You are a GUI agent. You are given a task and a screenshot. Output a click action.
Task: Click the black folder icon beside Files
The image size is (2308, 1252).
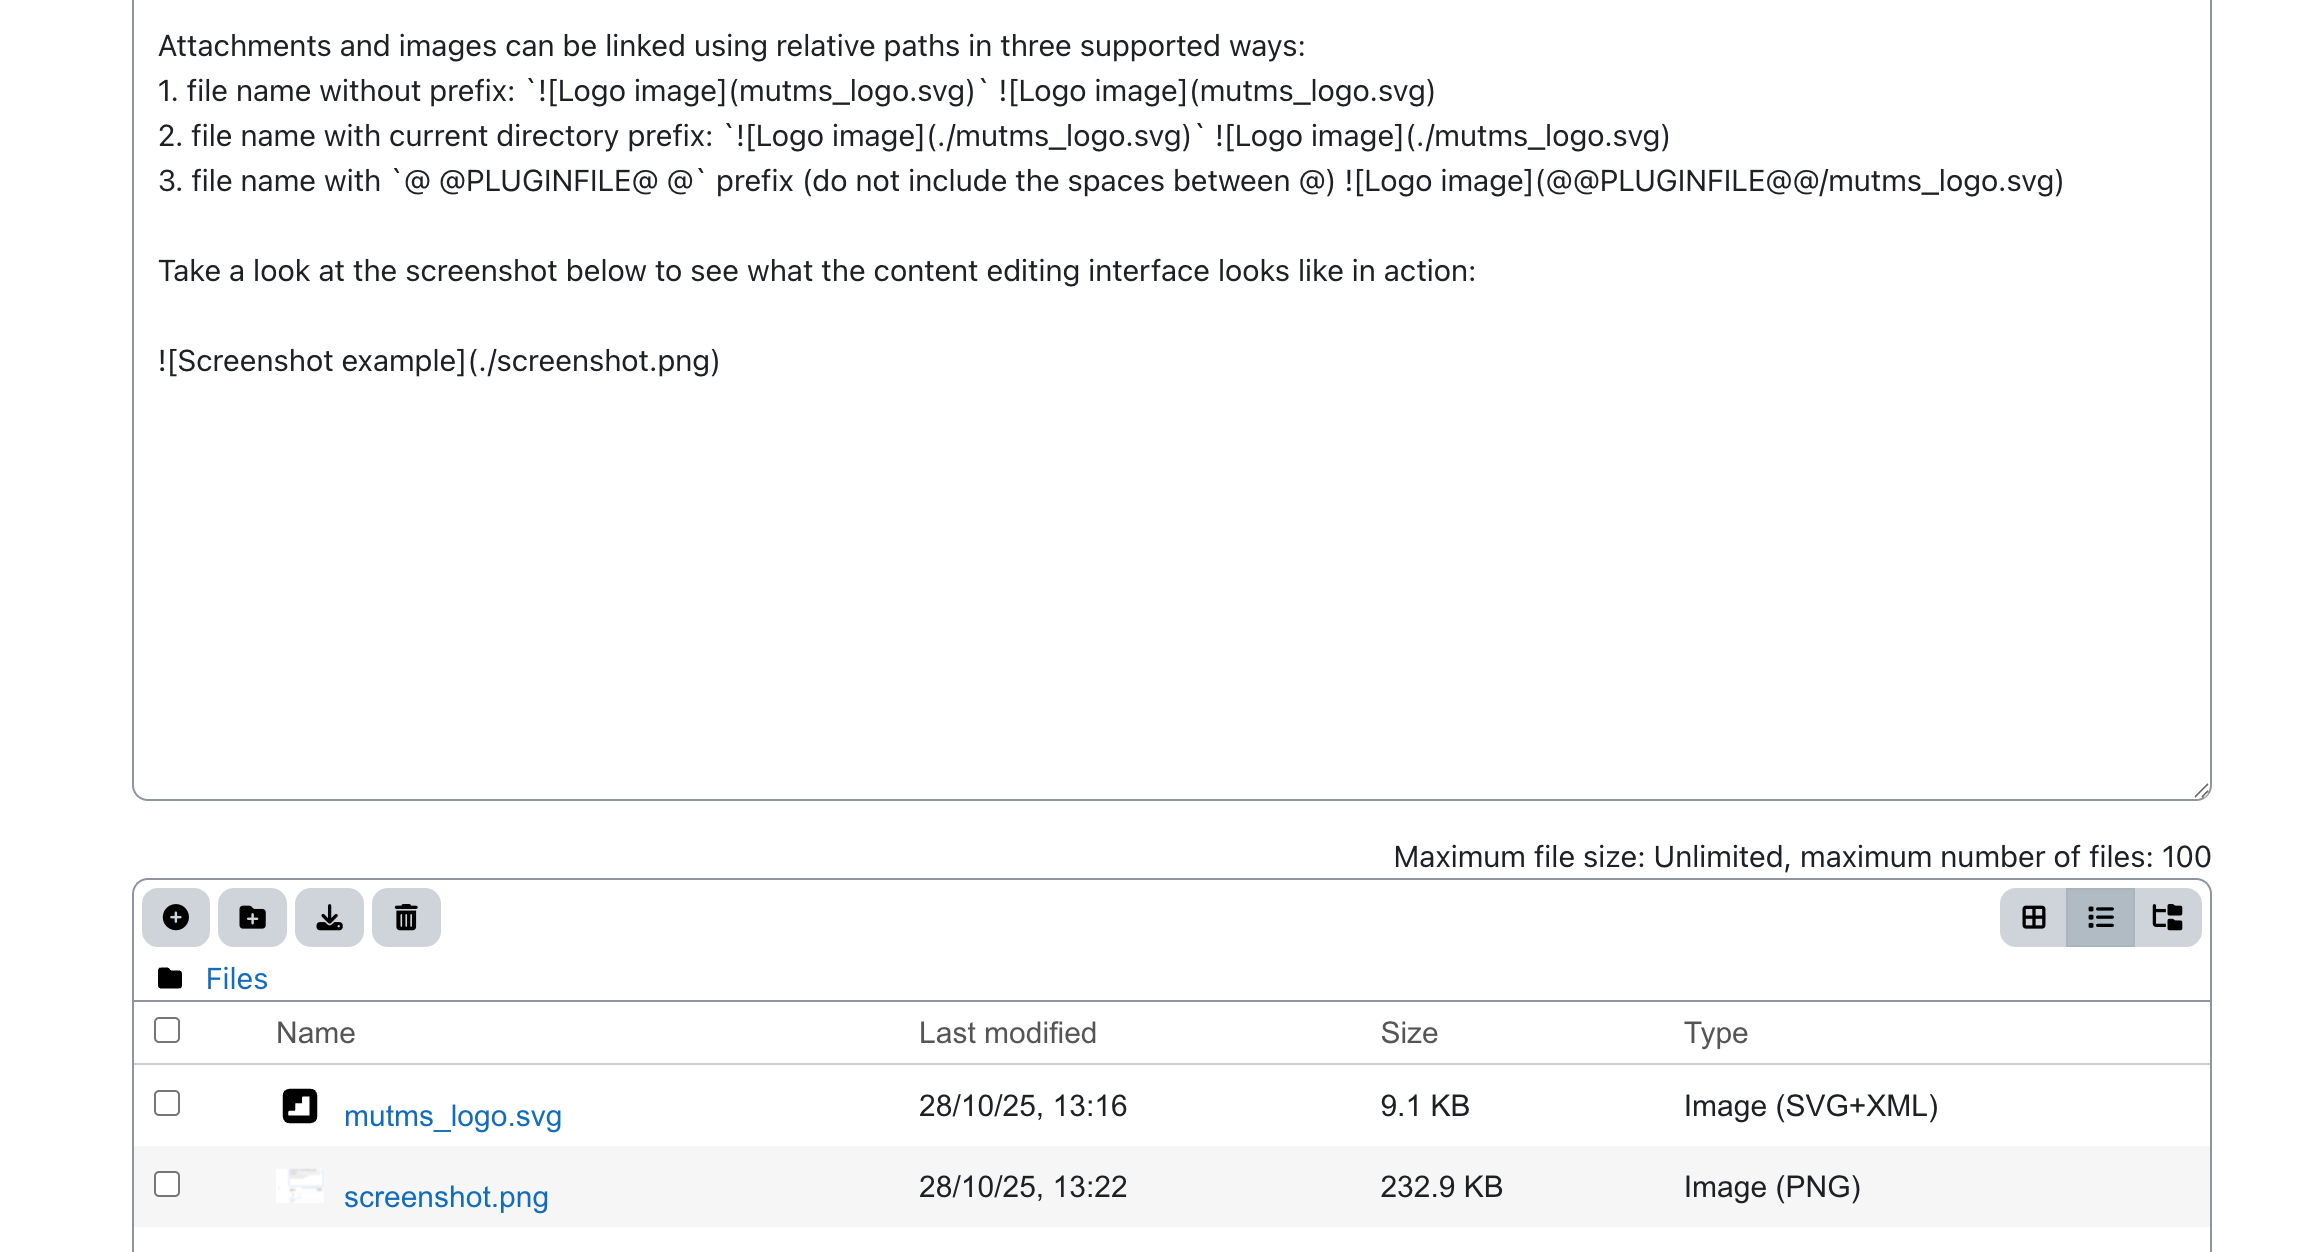(170, 978)
